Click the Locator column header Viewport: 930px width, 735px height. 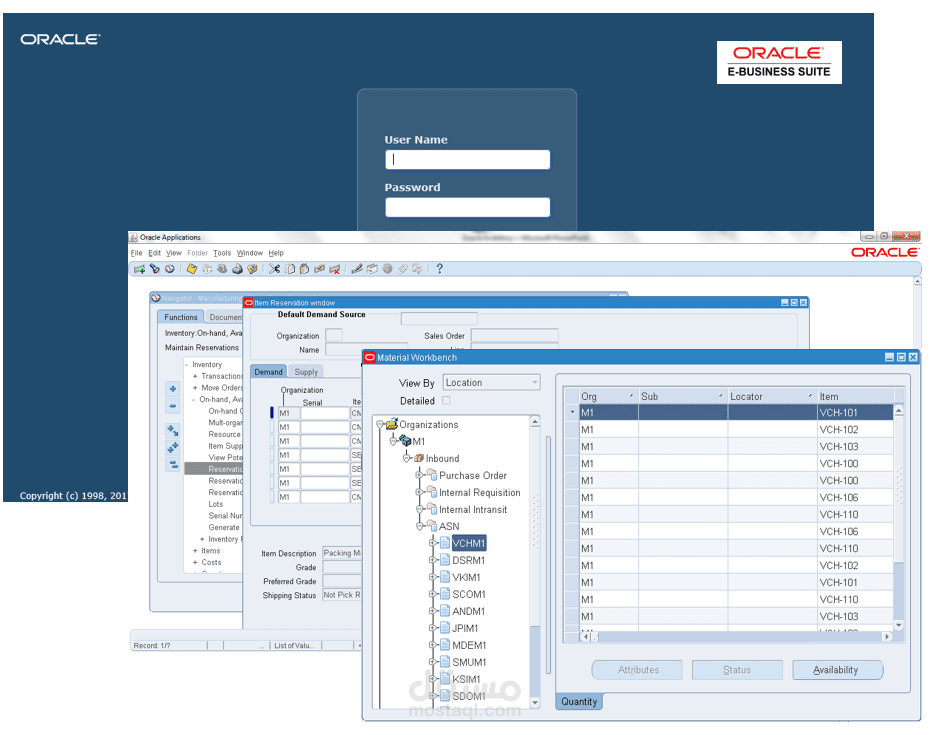[x=772, y=396]
